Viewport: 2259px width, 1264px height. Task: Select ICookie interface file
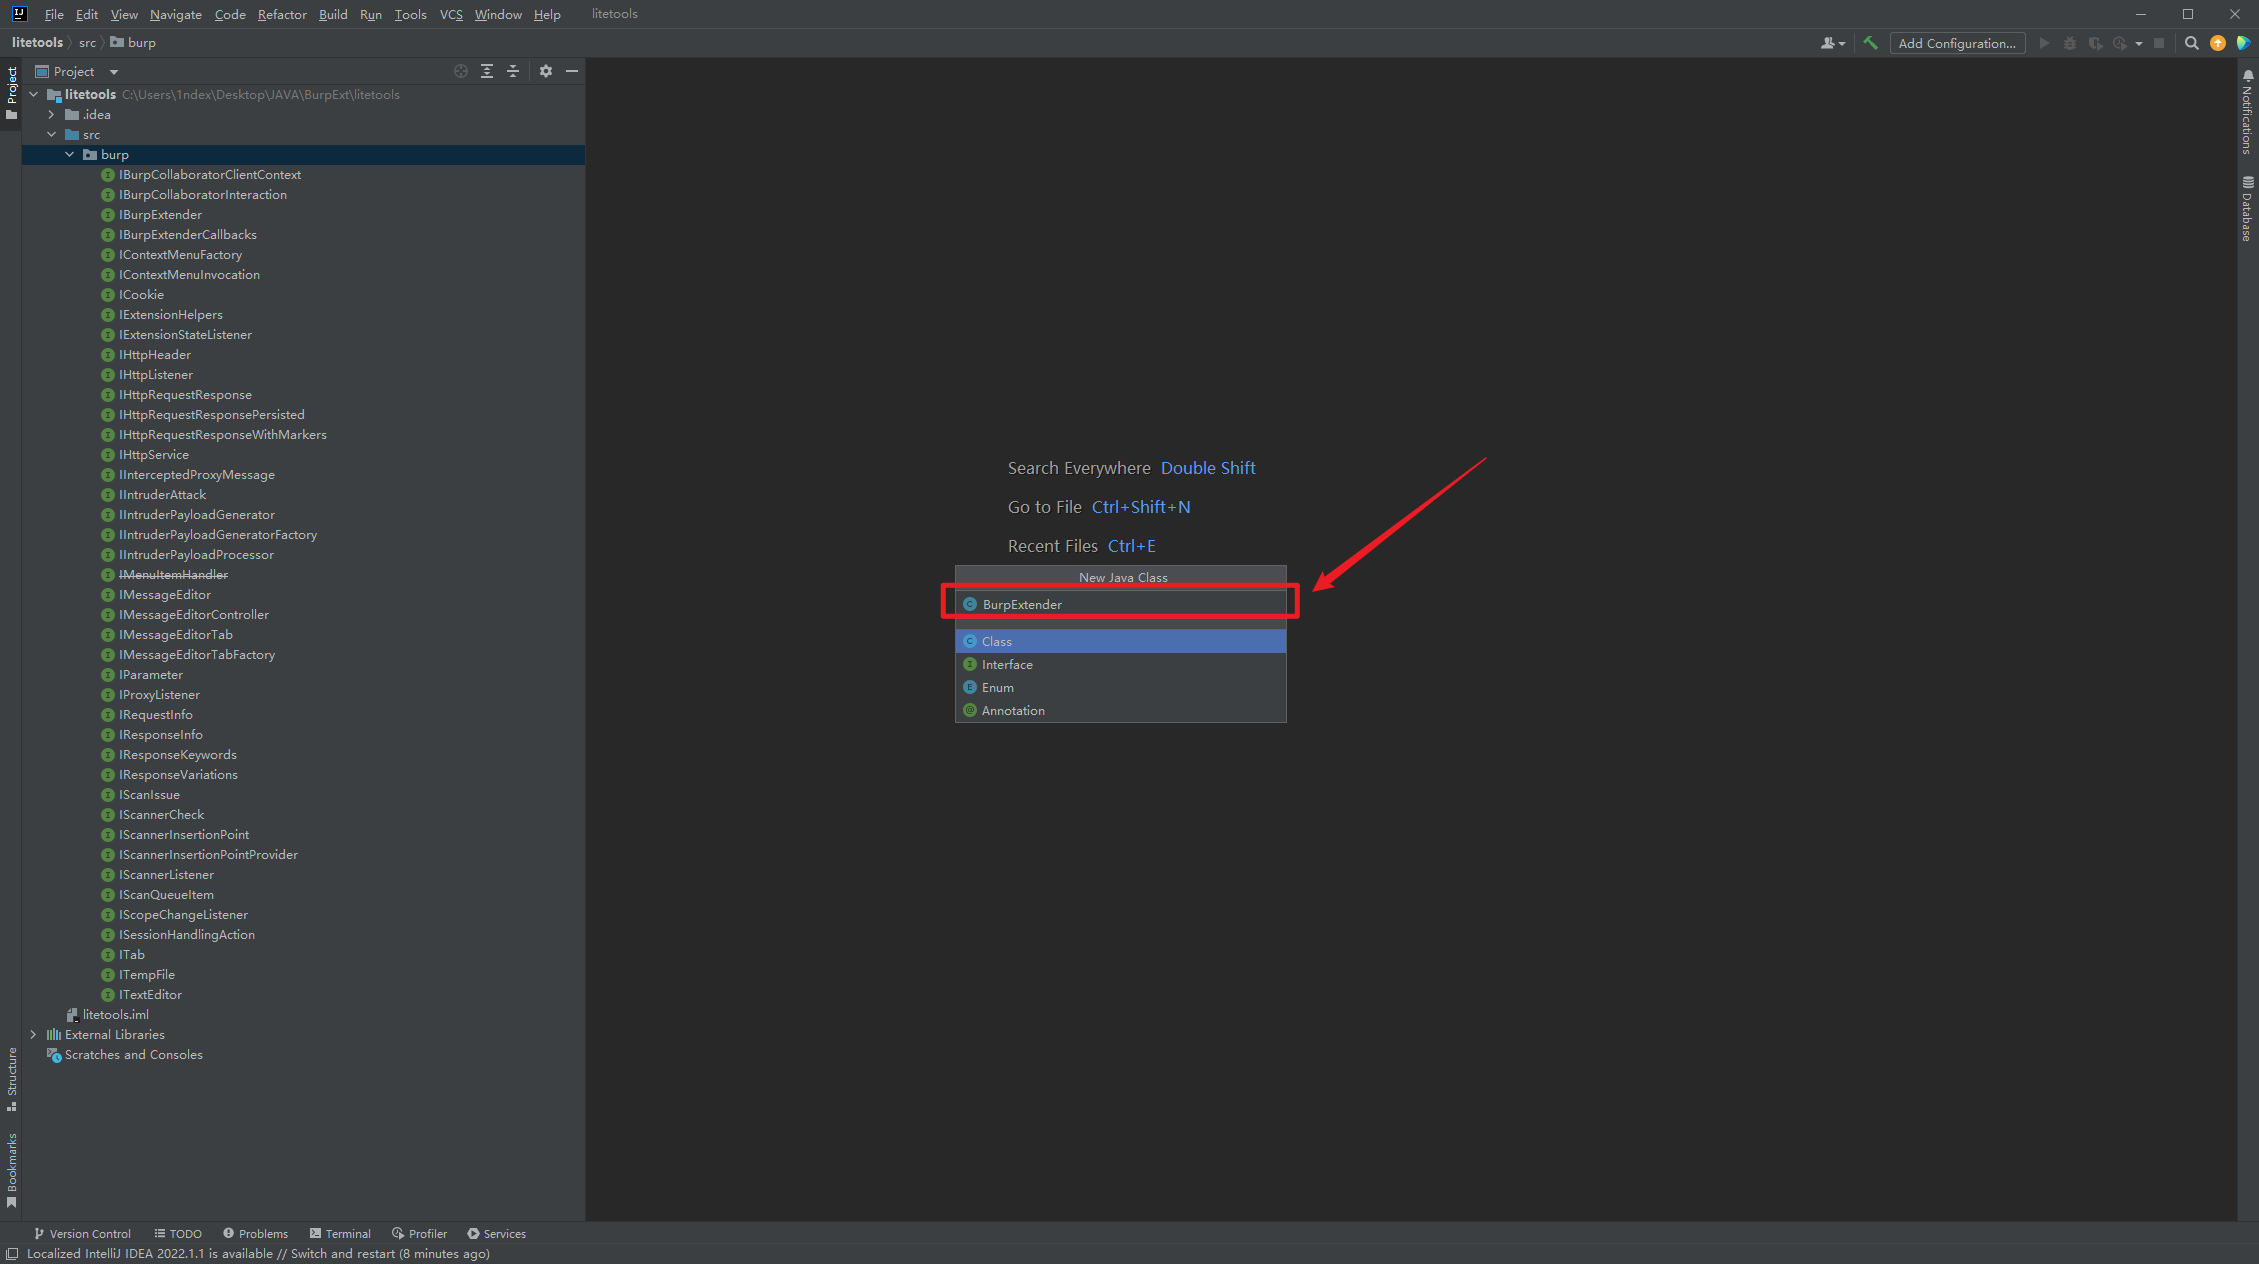pos(141,294)
